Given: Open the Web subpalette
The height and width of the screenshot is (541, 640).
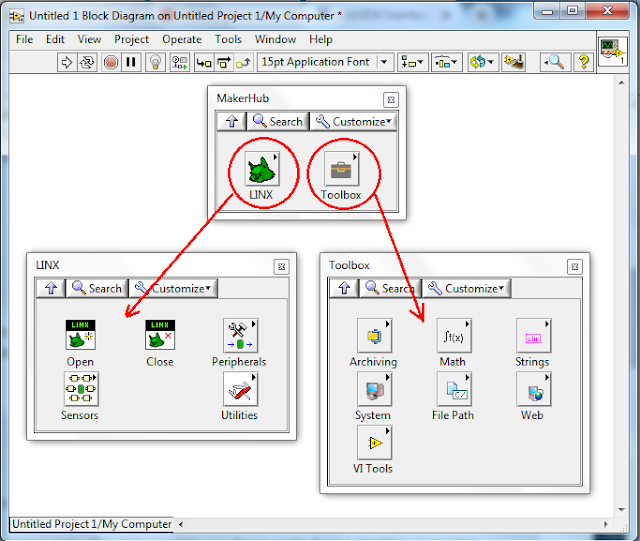Looking at the screenshot, I should [x=533, y=389].
